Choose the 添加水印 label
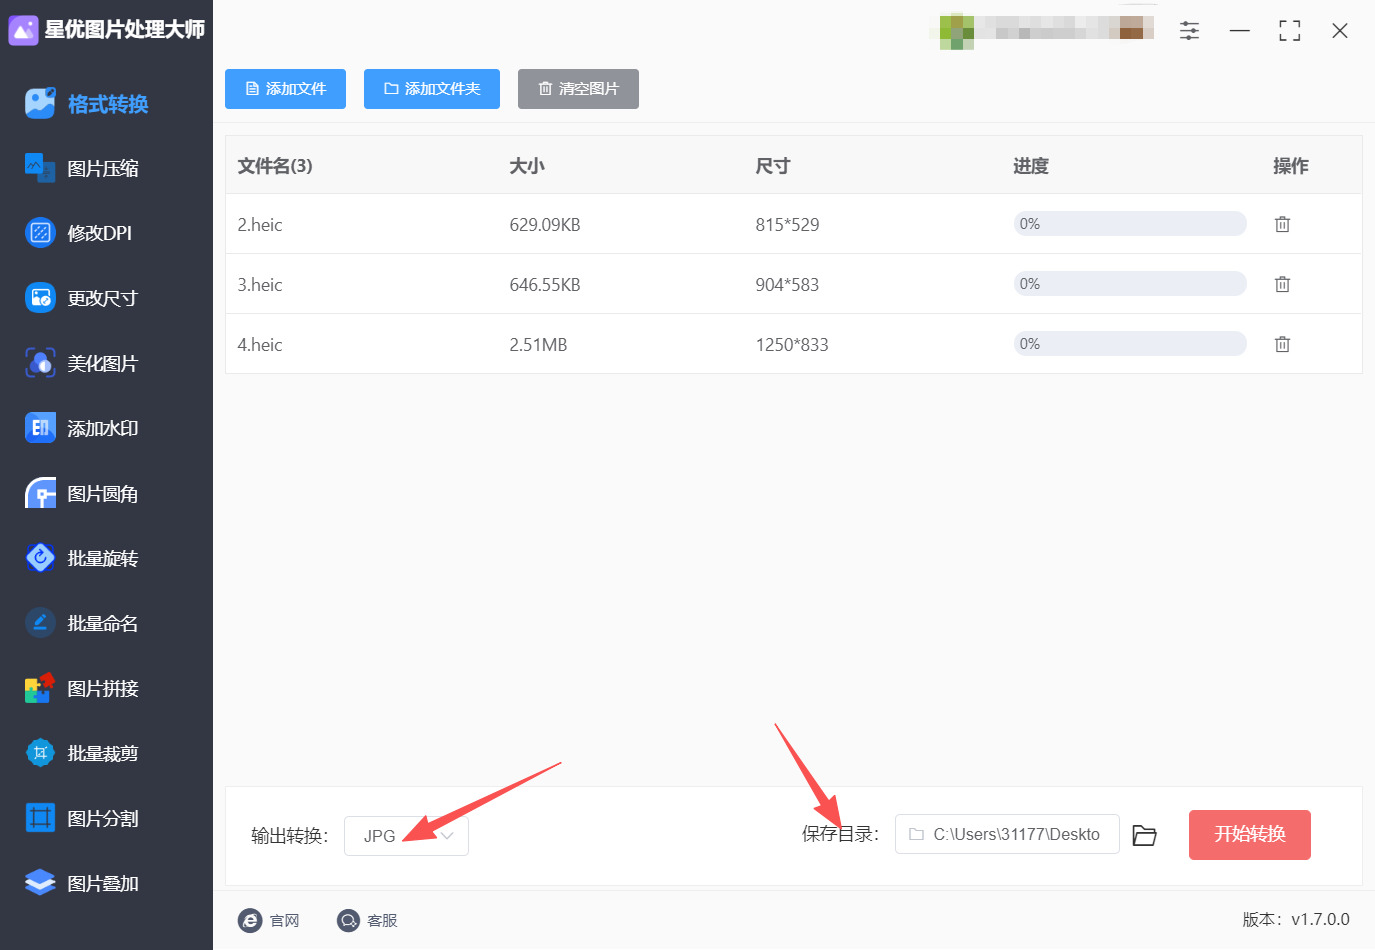This screenshot has width=1375, height=950. click(103, 428)
